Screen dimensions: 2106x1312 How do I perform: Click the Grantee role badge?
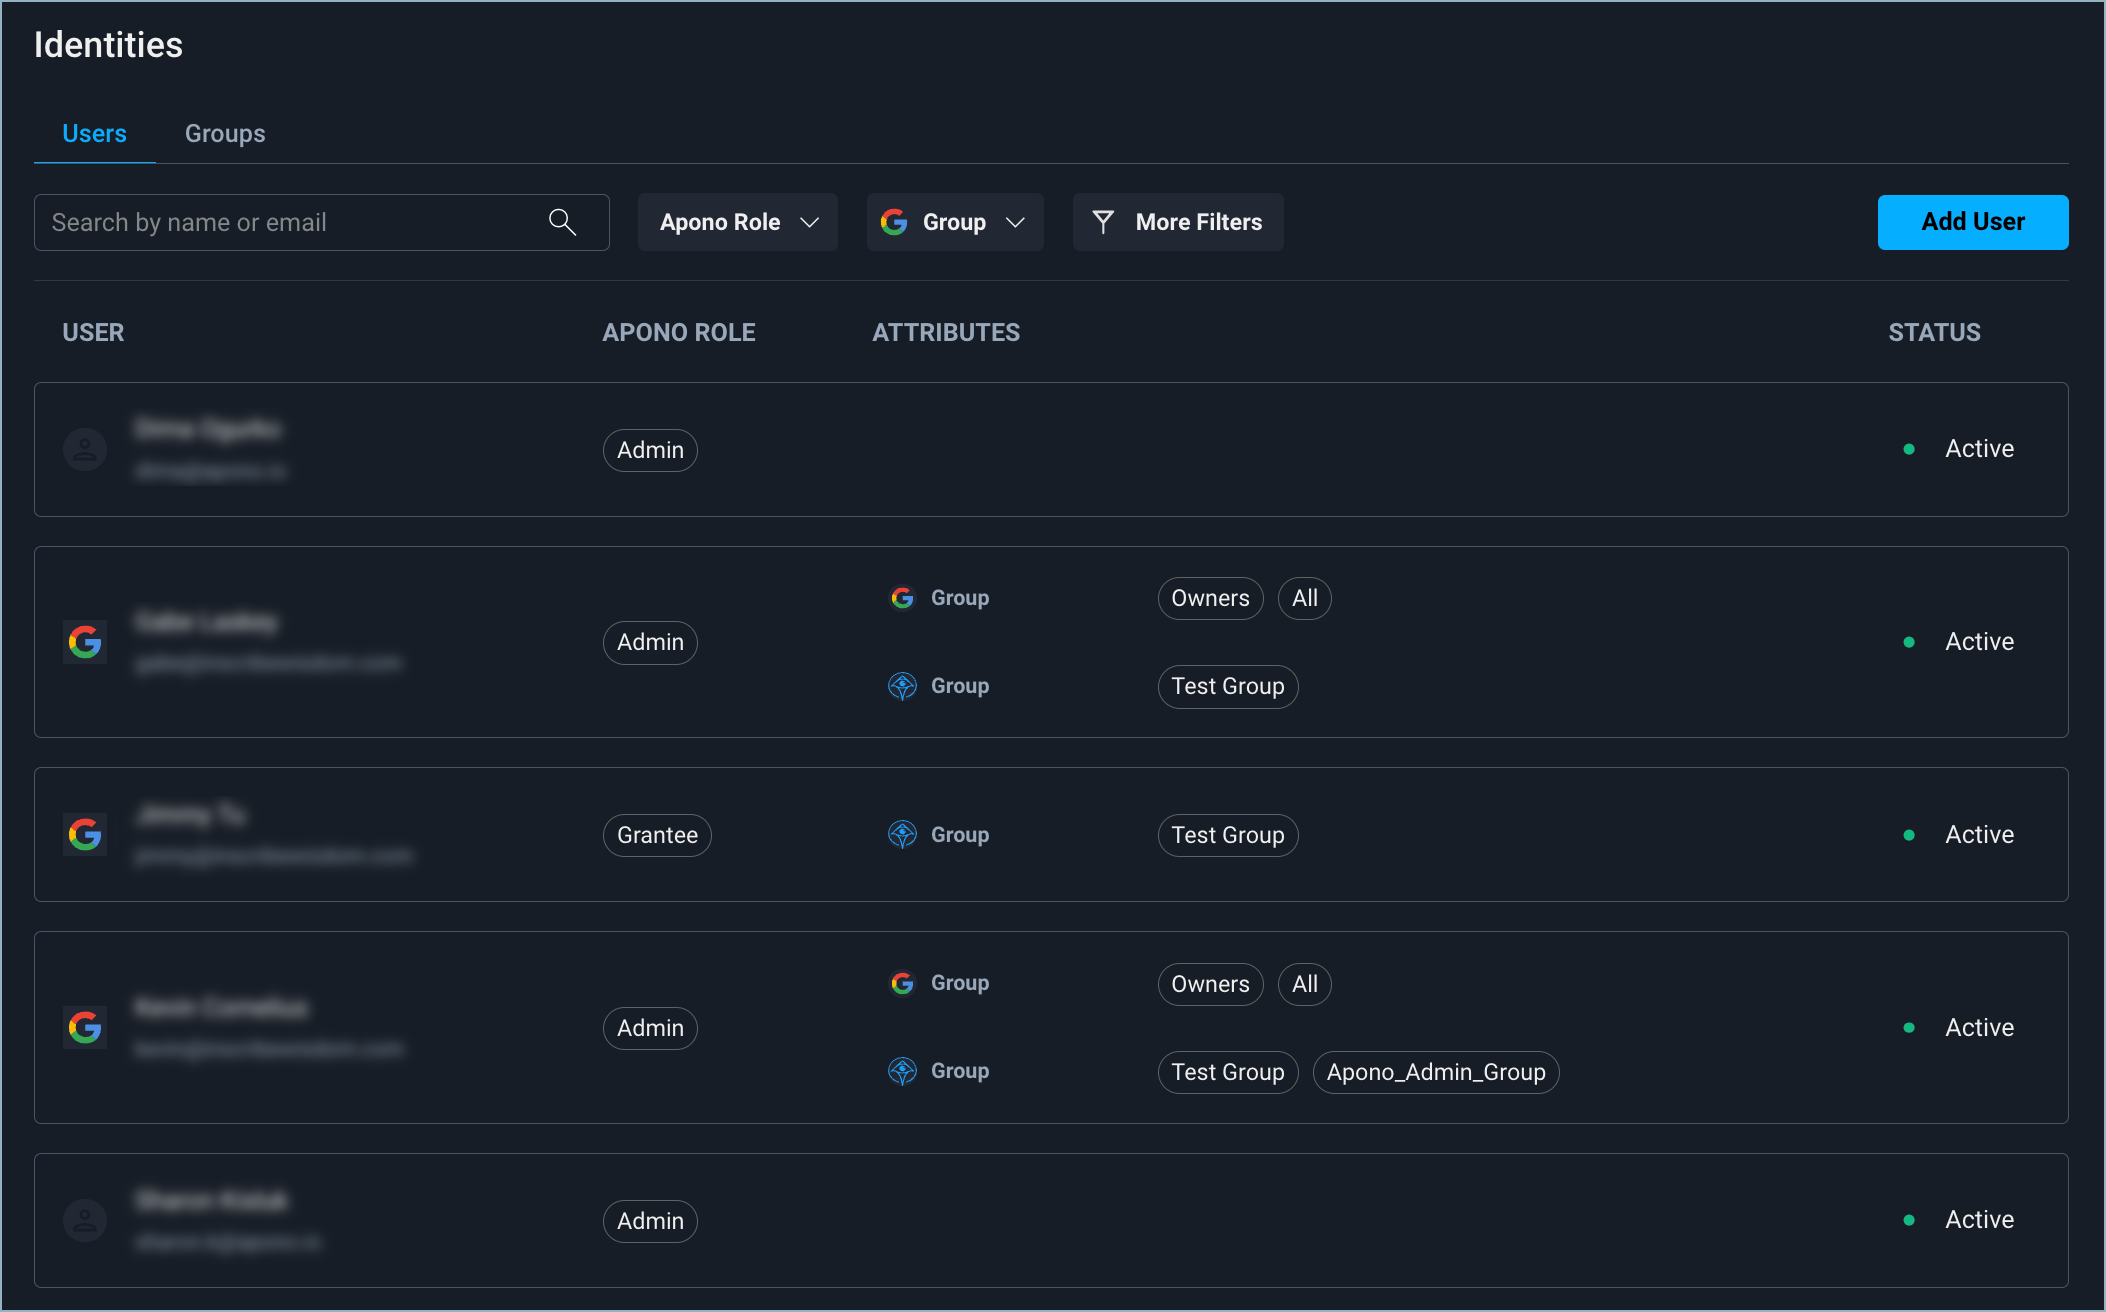coord(657,835)
